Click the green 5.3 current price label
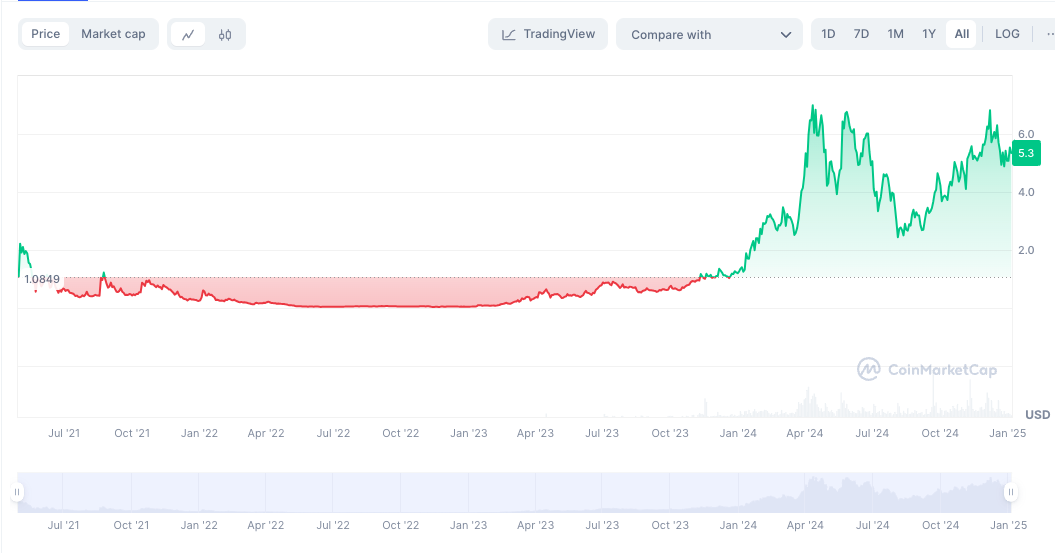 [1026, 153]
